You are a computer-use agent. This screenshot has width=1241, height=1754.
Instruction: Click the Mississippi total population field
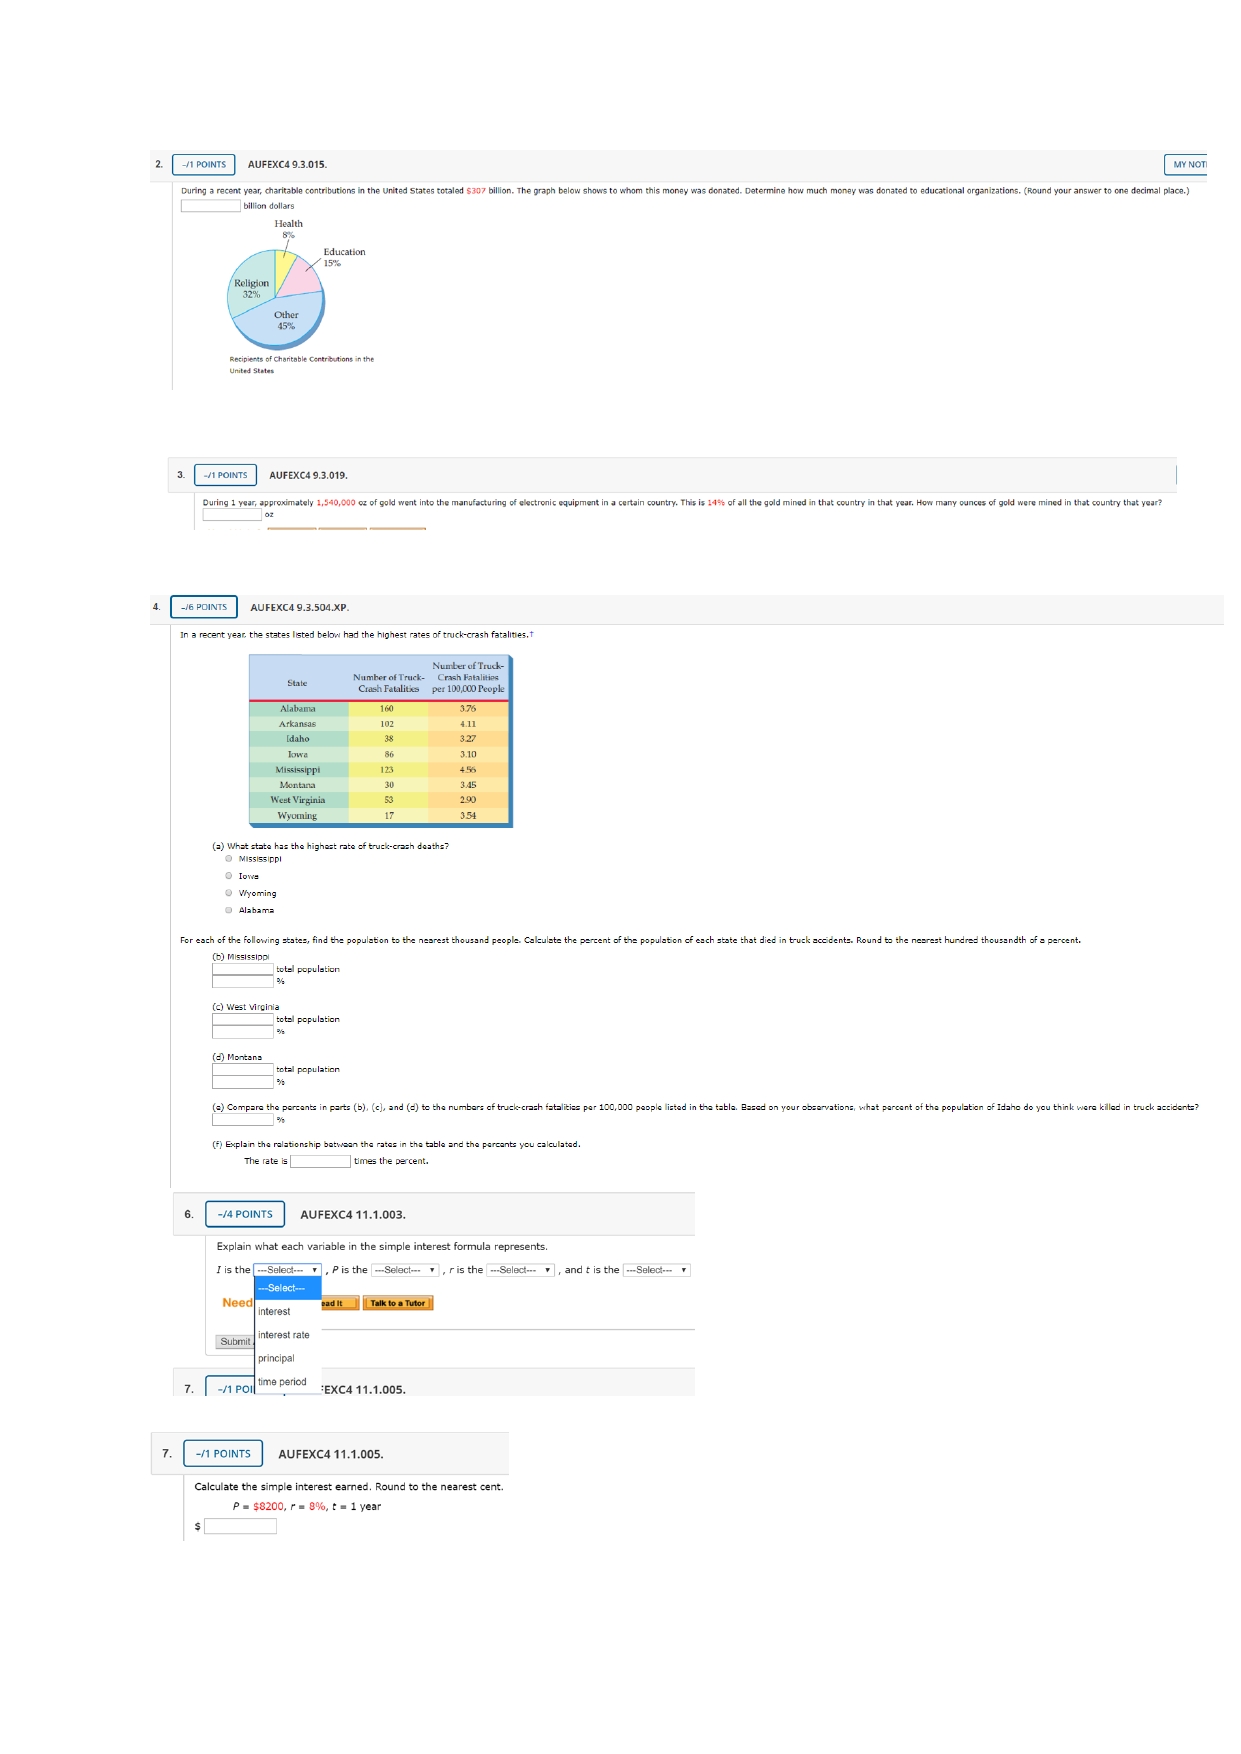243,969
